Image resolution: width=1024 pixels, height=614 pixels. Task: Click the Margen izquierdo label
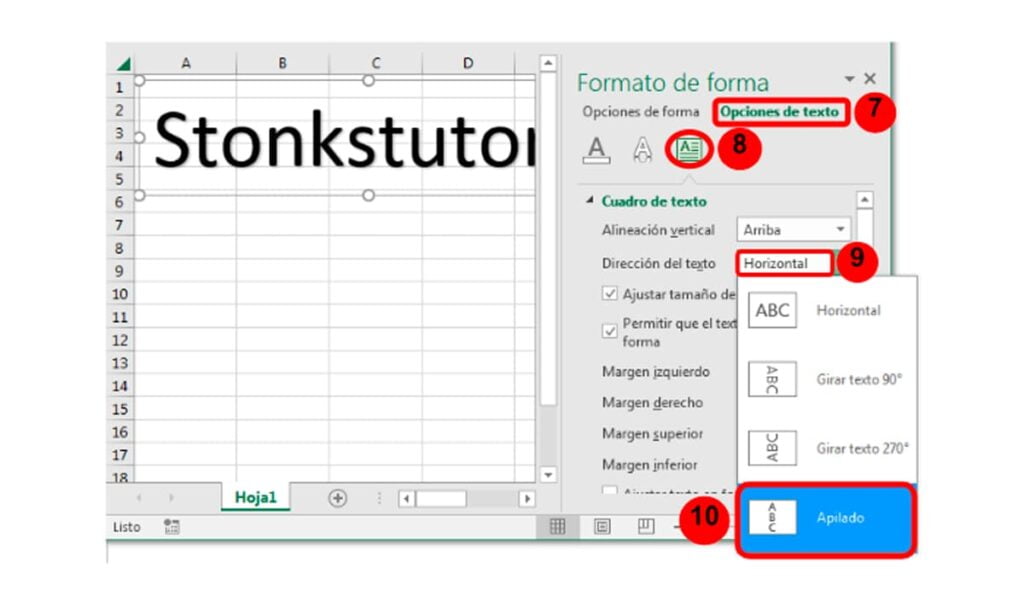click(656, 372)
